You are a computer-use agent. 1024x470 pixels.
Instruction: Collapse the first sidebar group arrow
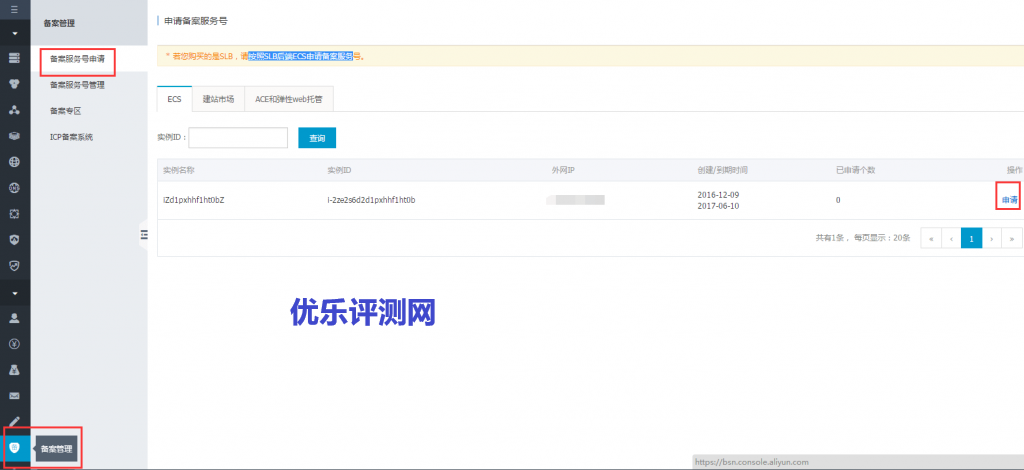point(14,33)
